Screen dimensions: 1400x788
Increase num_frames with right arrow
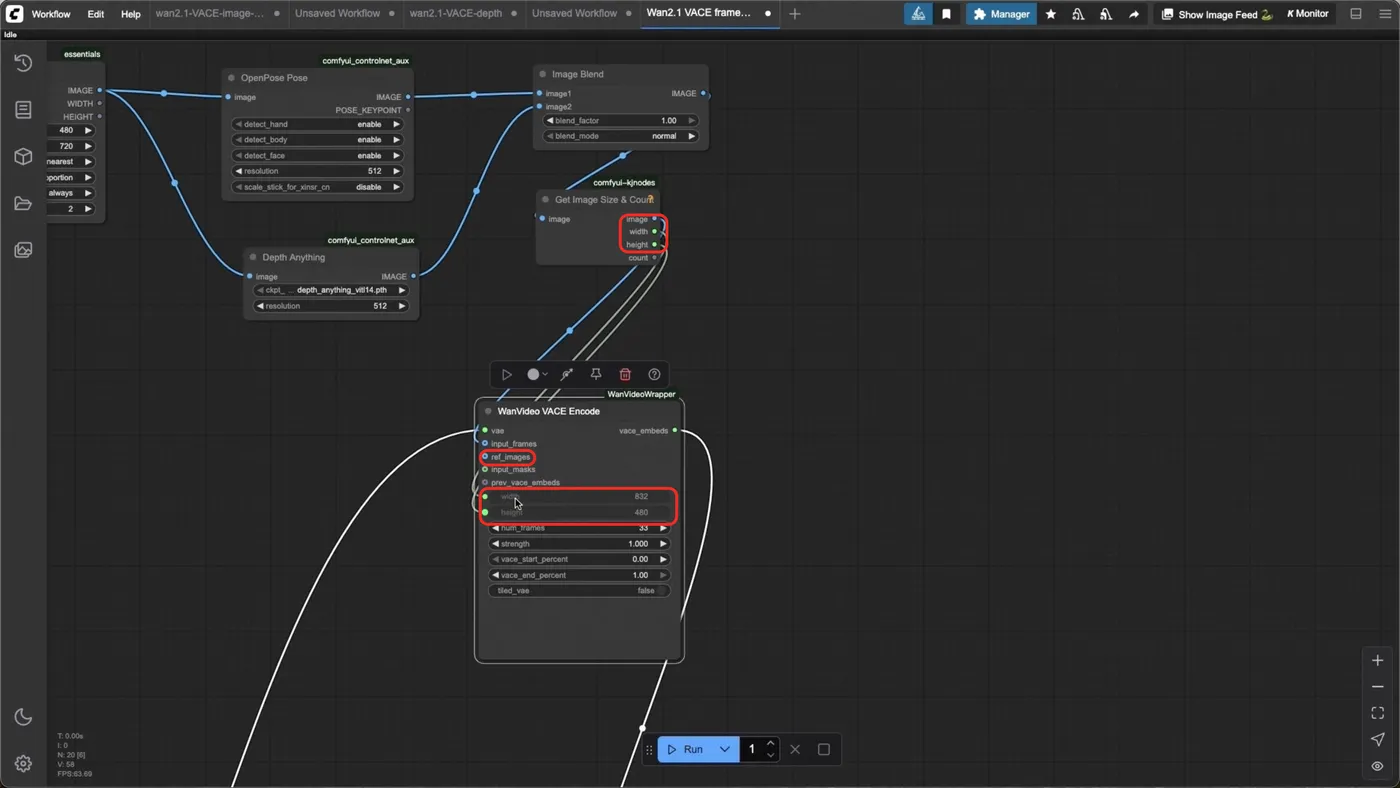(663, 528)
